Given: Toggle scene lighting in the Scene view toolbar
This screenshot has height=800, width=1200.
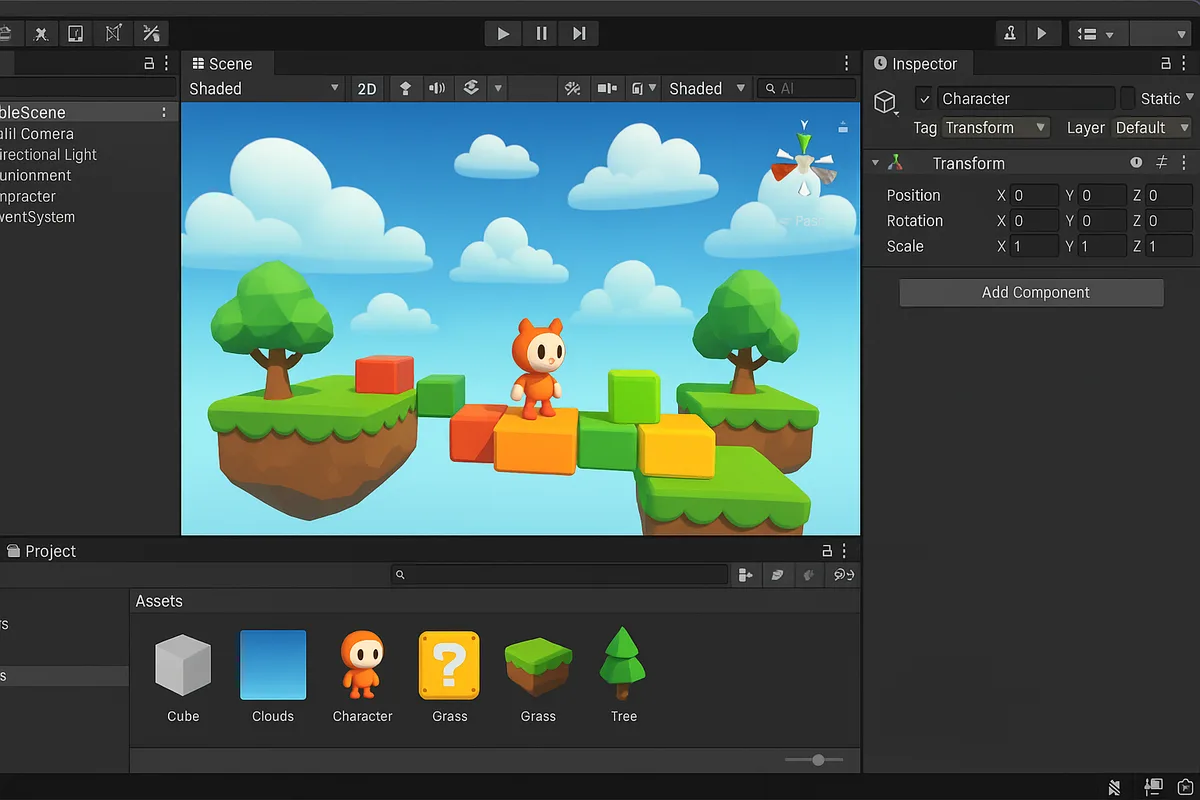Looking at the screenshot, I should coord(405,88).
